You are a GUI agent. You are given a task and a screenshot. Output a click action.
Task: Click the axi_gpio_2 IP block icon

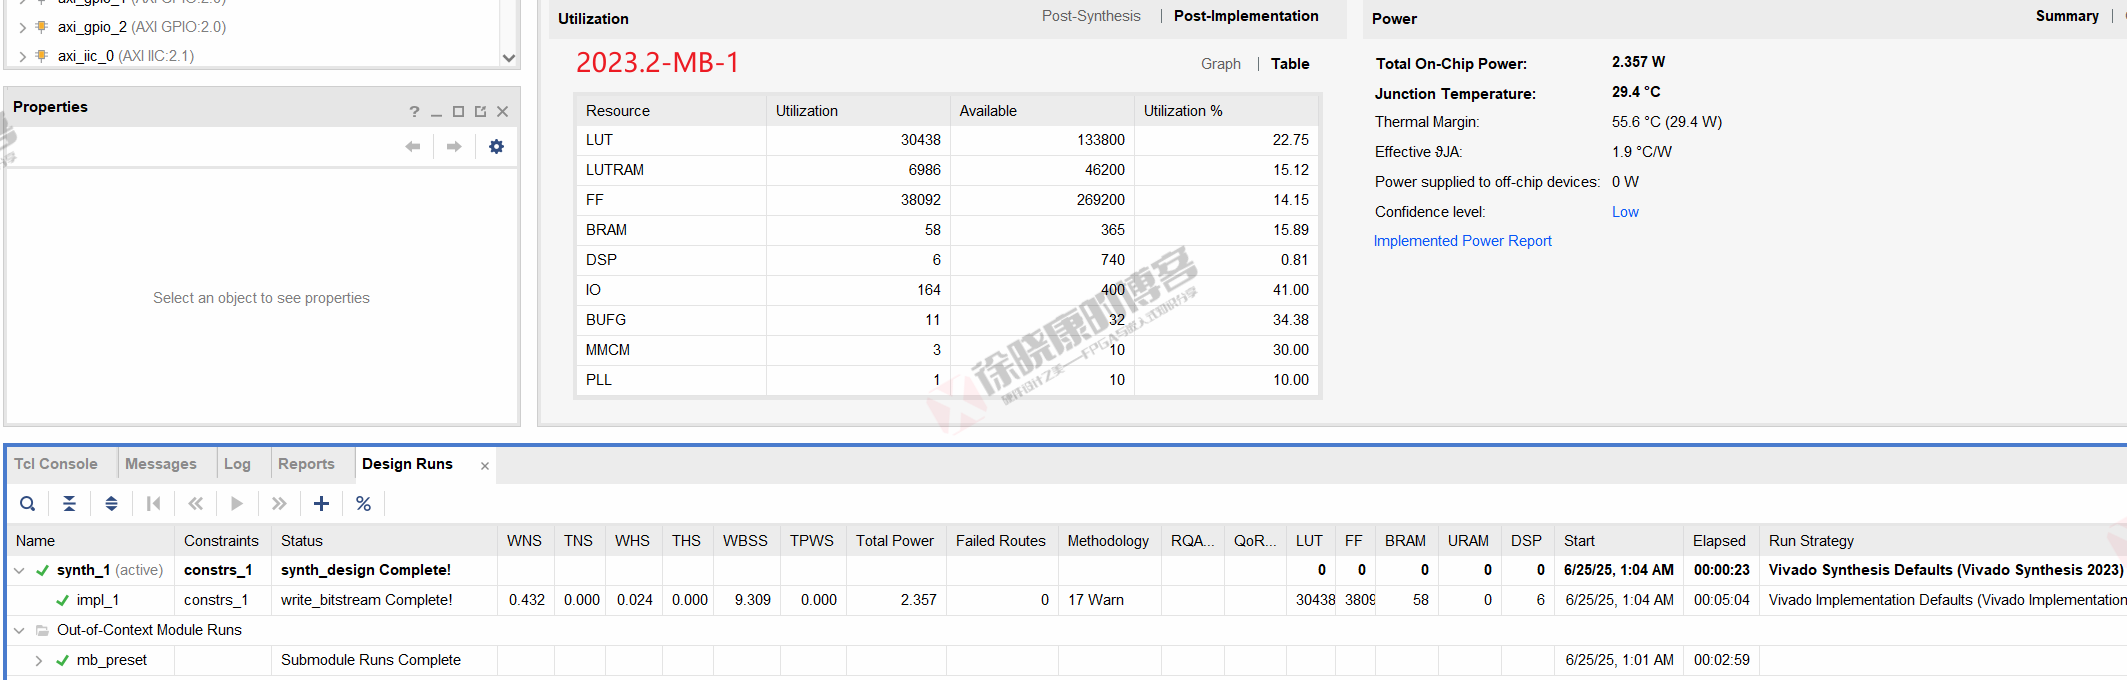[41, 27]
